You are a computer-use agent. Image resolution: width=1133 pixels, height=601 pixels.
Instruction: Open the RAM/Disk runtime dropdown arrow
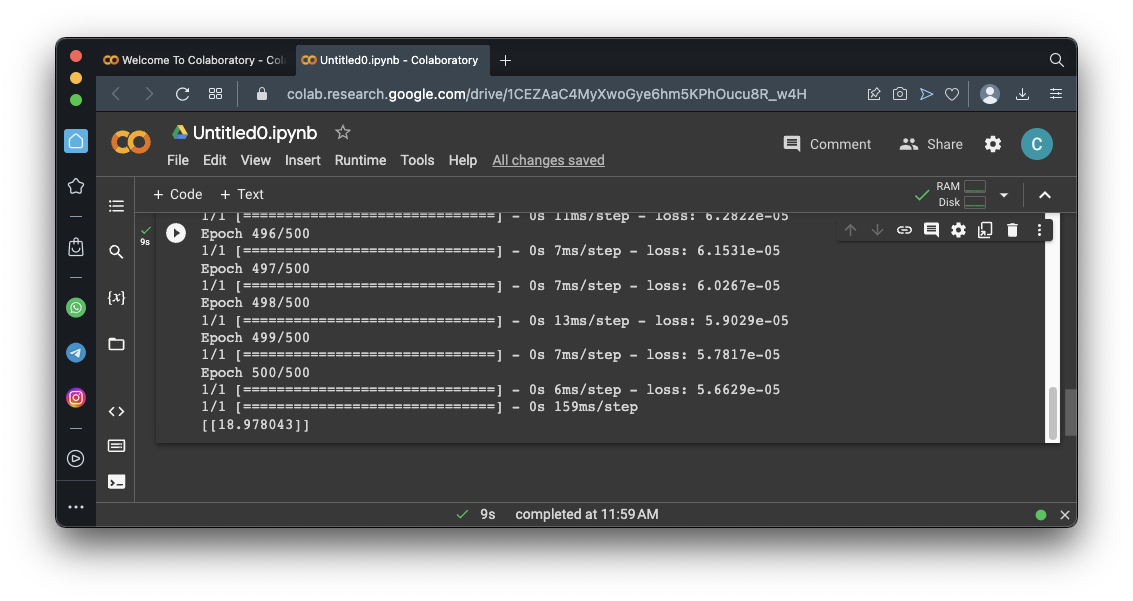point(1004,195)
